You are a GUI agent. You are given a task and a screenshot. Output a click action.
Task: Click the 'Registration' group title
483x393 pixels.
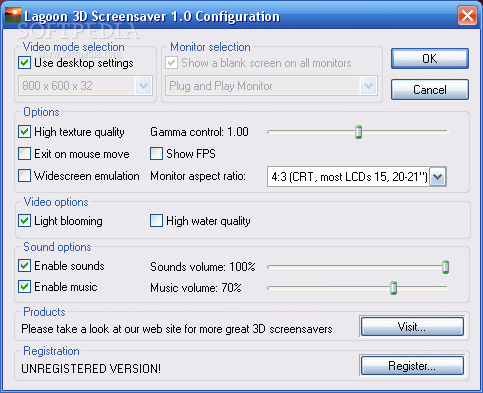(x=51, y=351)
